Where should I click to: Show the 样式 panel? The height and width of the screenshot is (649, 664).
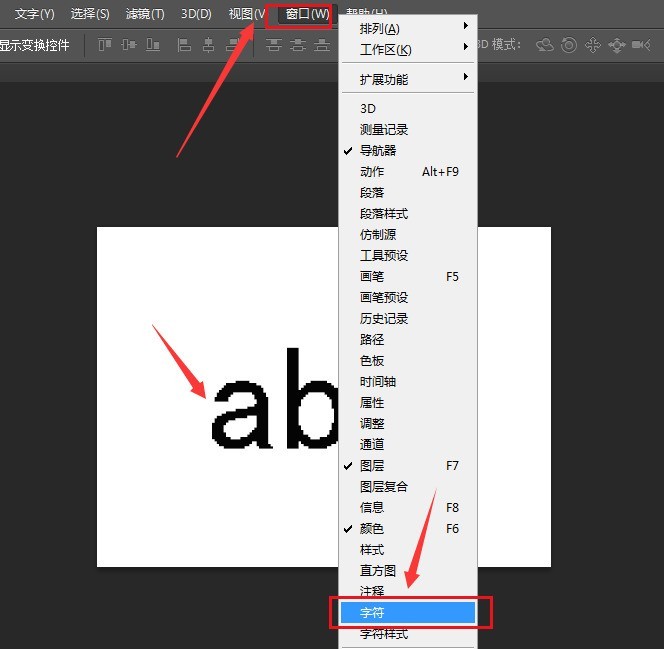pyautogui.click(x=408, y=550)
